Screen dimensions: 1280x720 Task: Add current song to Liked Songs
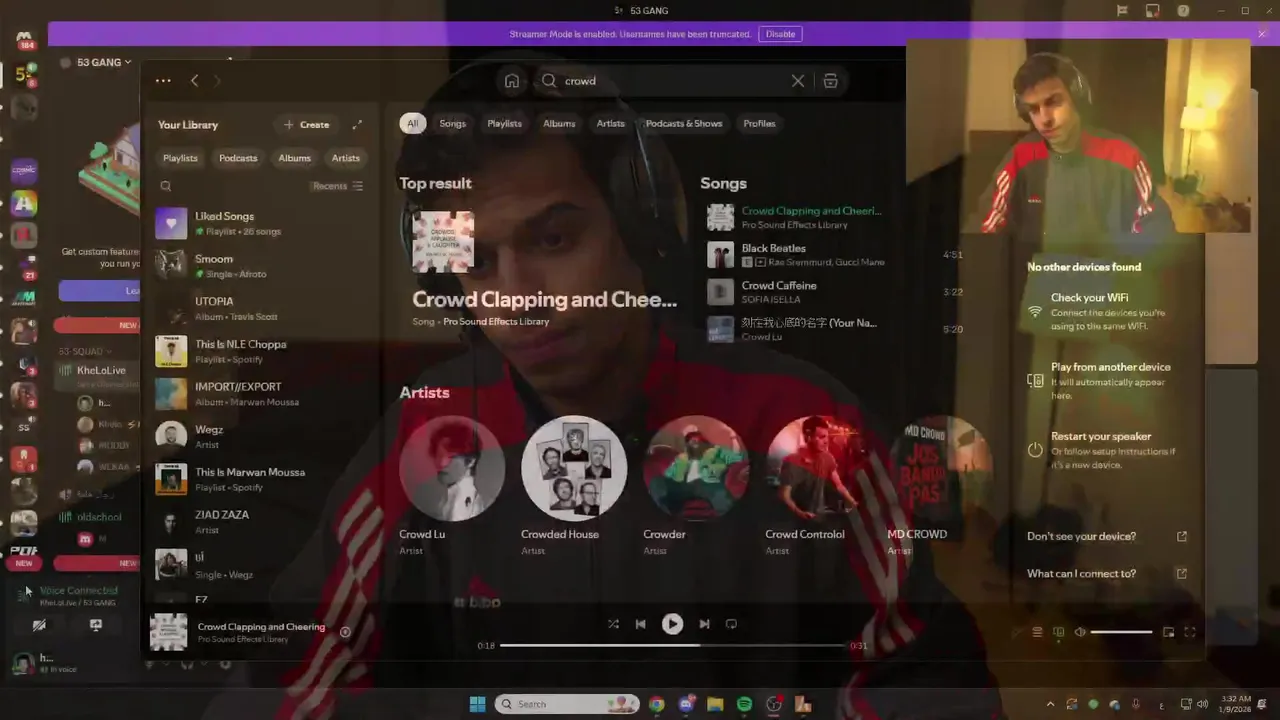(x=345, y=632)
